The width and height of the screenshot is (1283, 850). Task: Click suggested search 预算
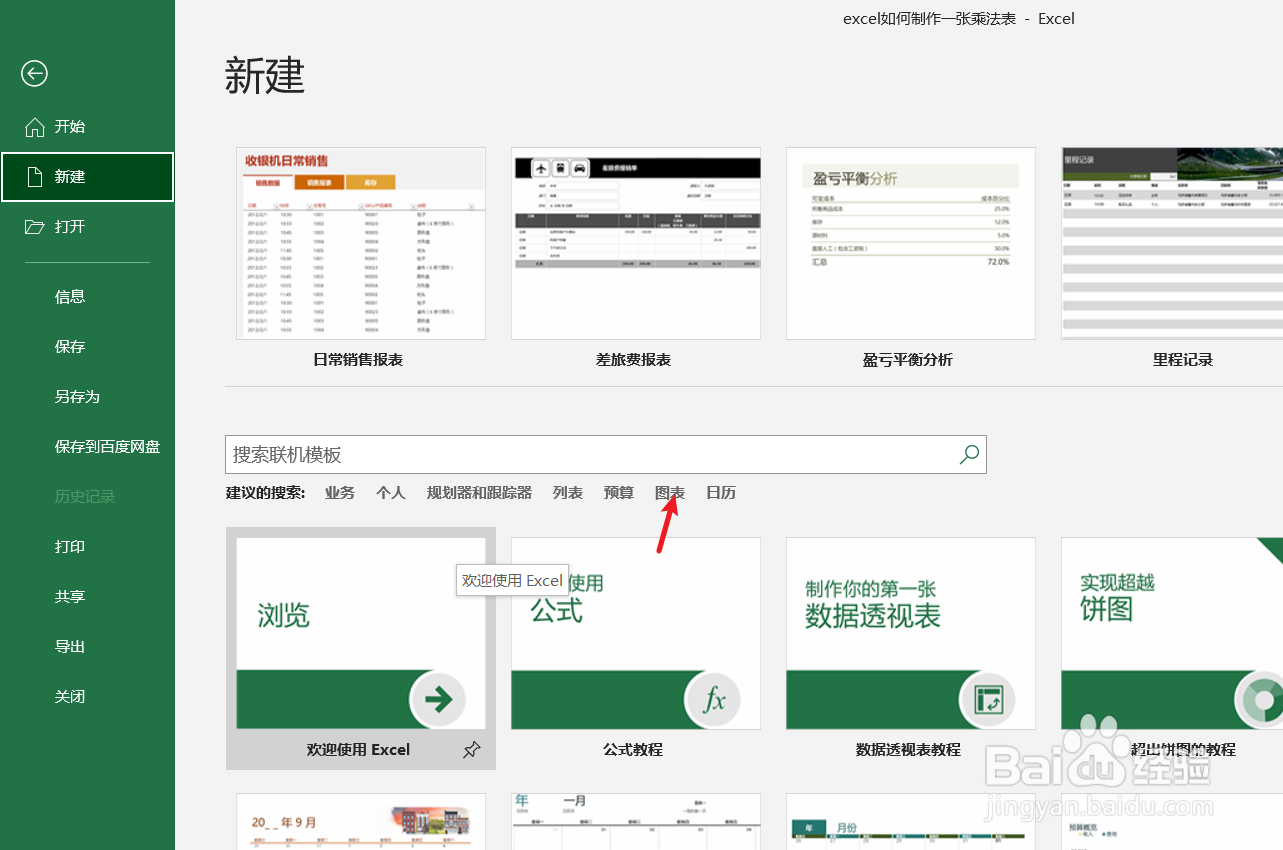[x=619, y=493]
